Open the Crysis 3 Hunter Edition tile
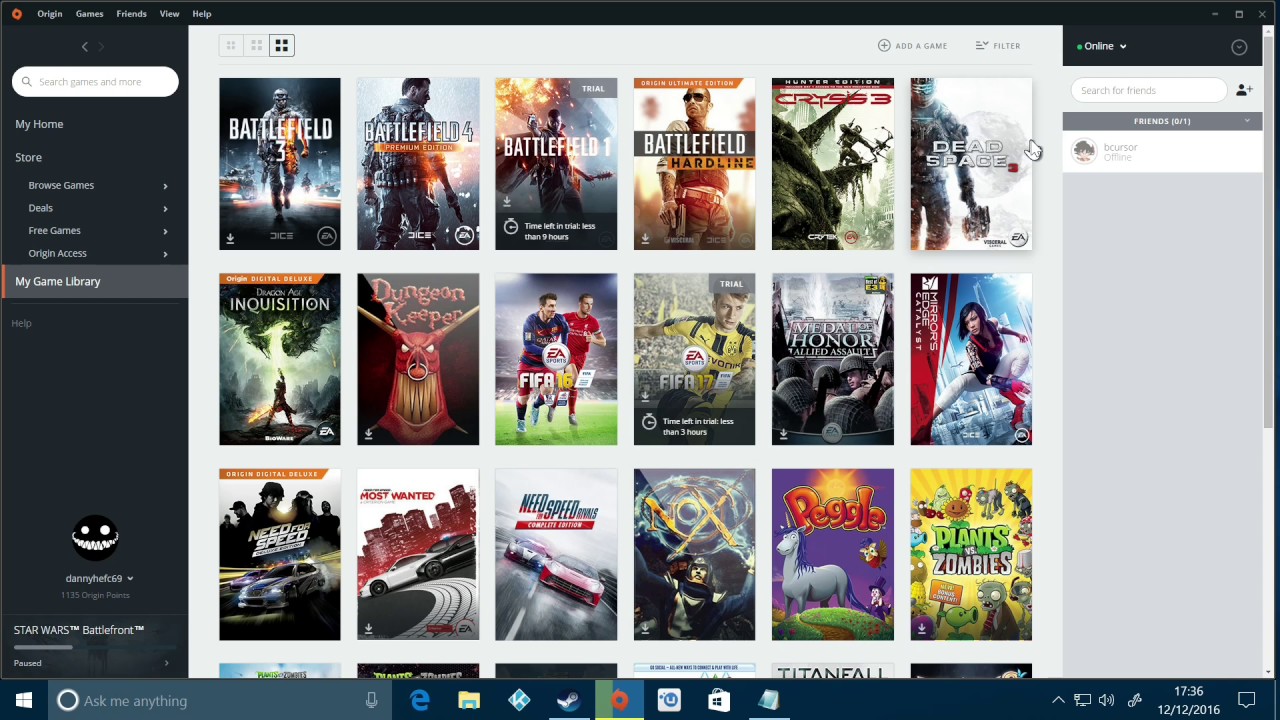 click(x=833, y=164)
